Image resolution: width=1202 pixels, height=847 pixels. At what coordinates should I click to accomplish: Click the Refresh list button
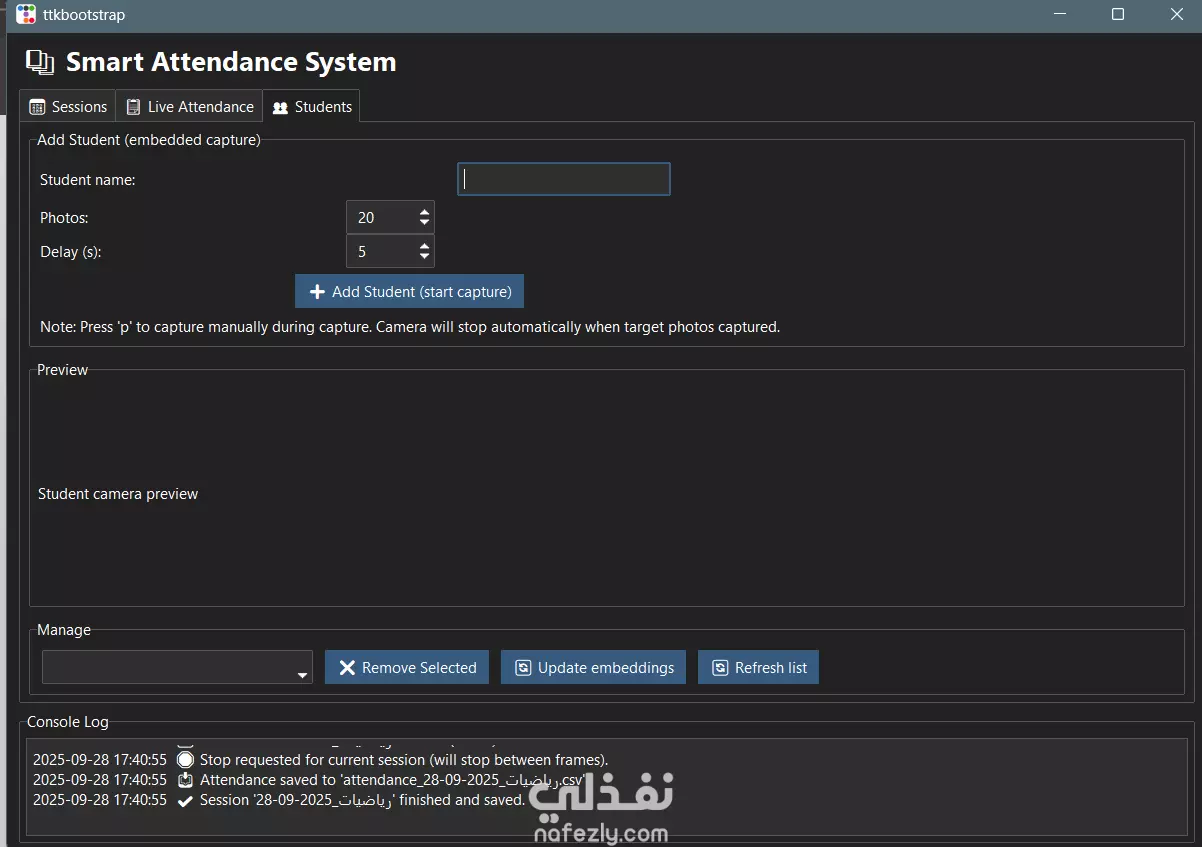pyautogui.click(x=758, y=667)
